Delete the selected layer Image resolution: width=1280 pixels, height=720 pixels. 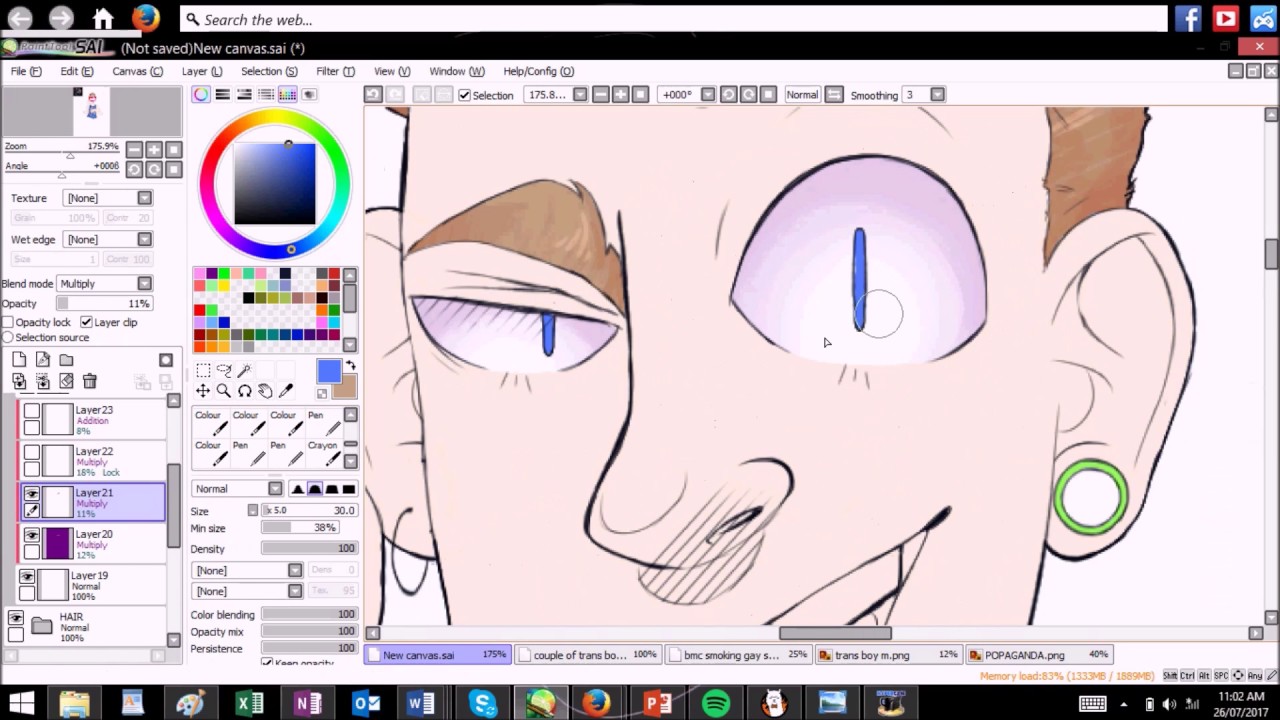tap(89, 381)
